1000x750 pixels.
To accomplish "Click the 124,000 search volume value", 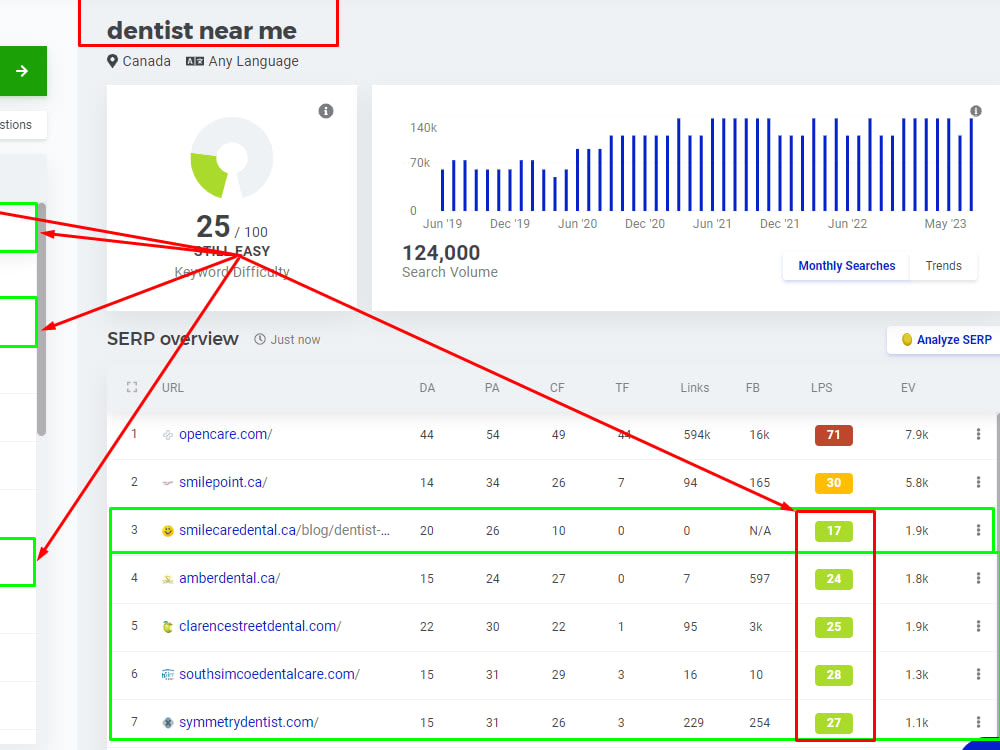I will click(x=441, y=253).
